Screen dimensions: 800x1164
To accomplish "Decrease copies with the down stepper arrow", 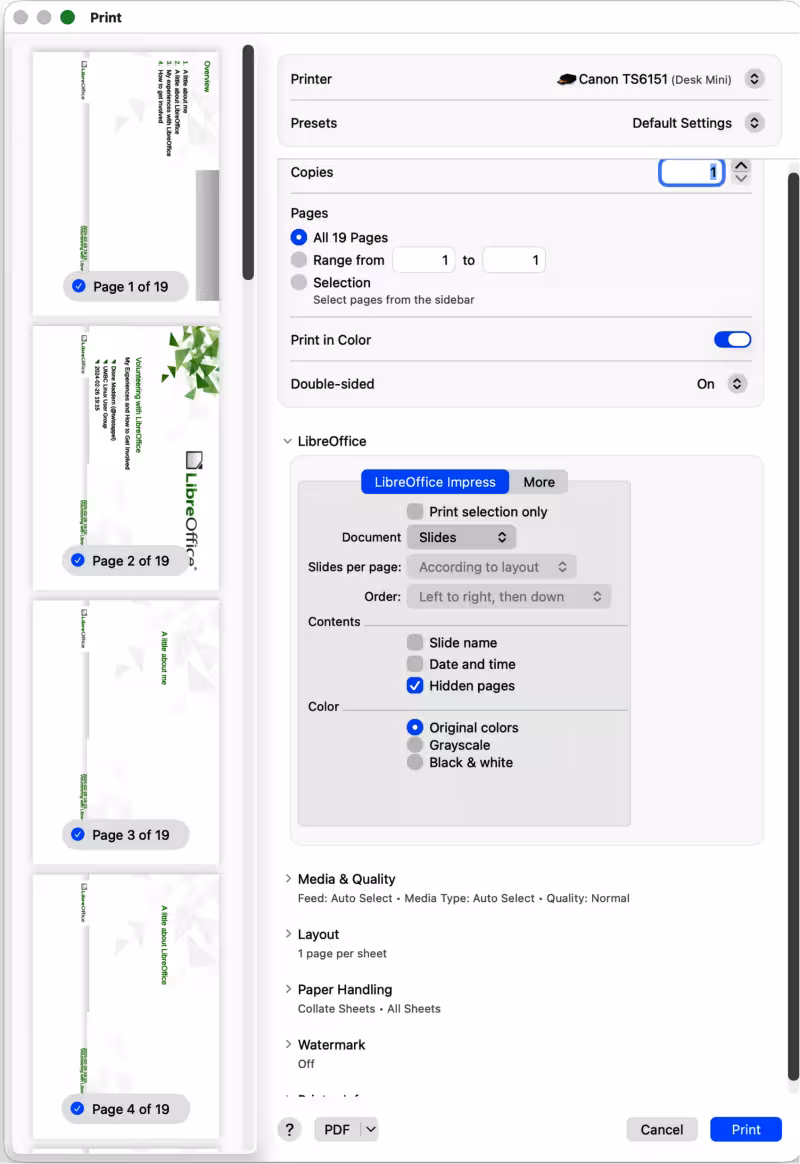I will pos(741,178).
